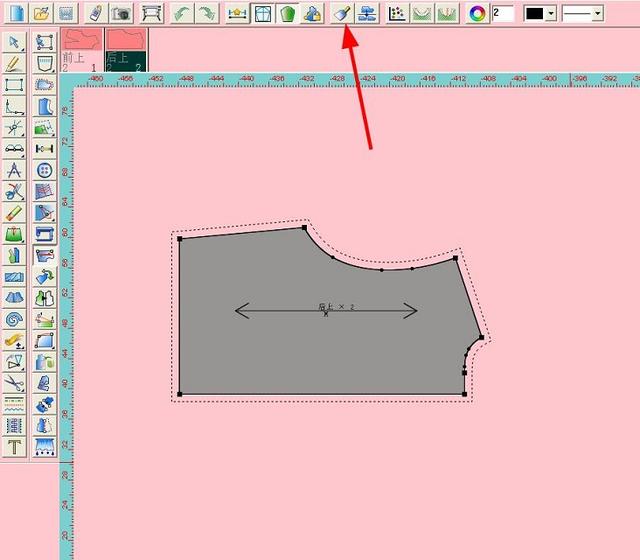Screen dimensions: 640x560
Task: Select the arrow pointer adjust tool
Action: point(14,42)
